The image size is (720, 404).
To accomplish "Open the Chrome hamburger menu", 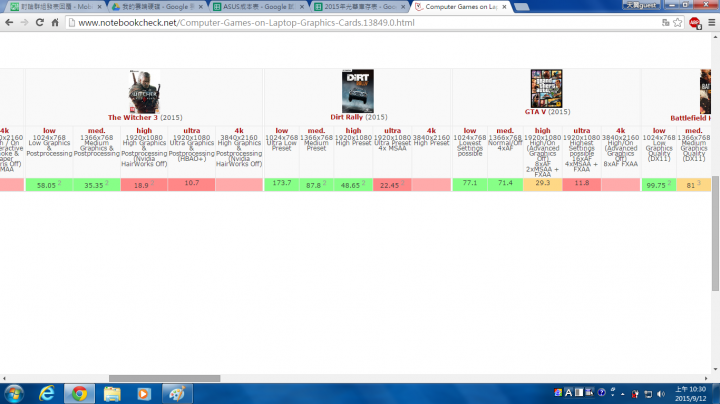I will [x=712, y=22].
